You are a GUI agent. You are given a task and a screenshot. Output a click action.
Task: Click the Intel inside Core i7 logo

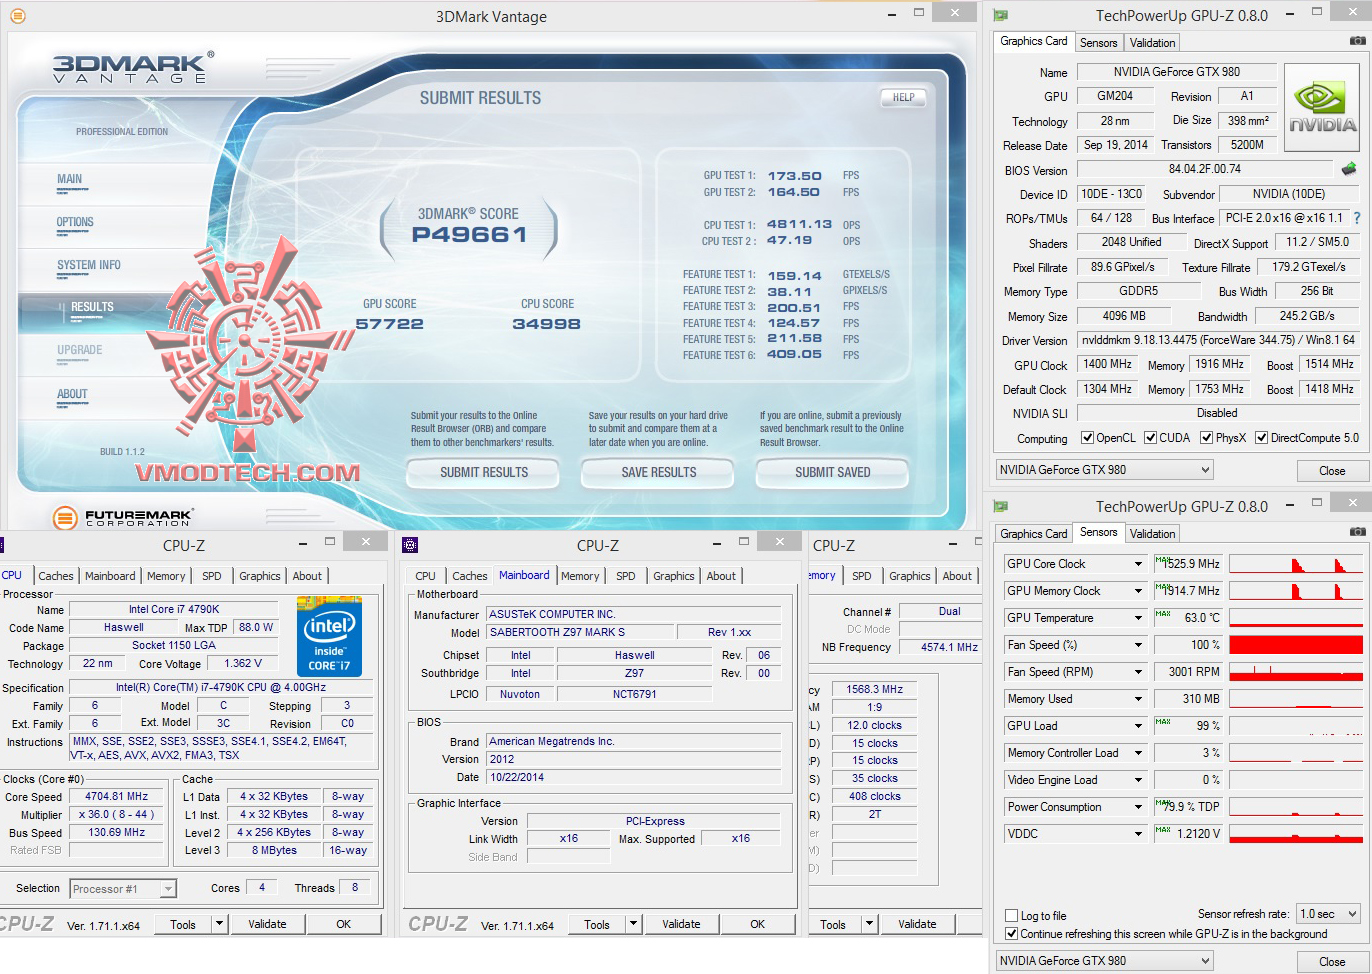click(329, 636)
